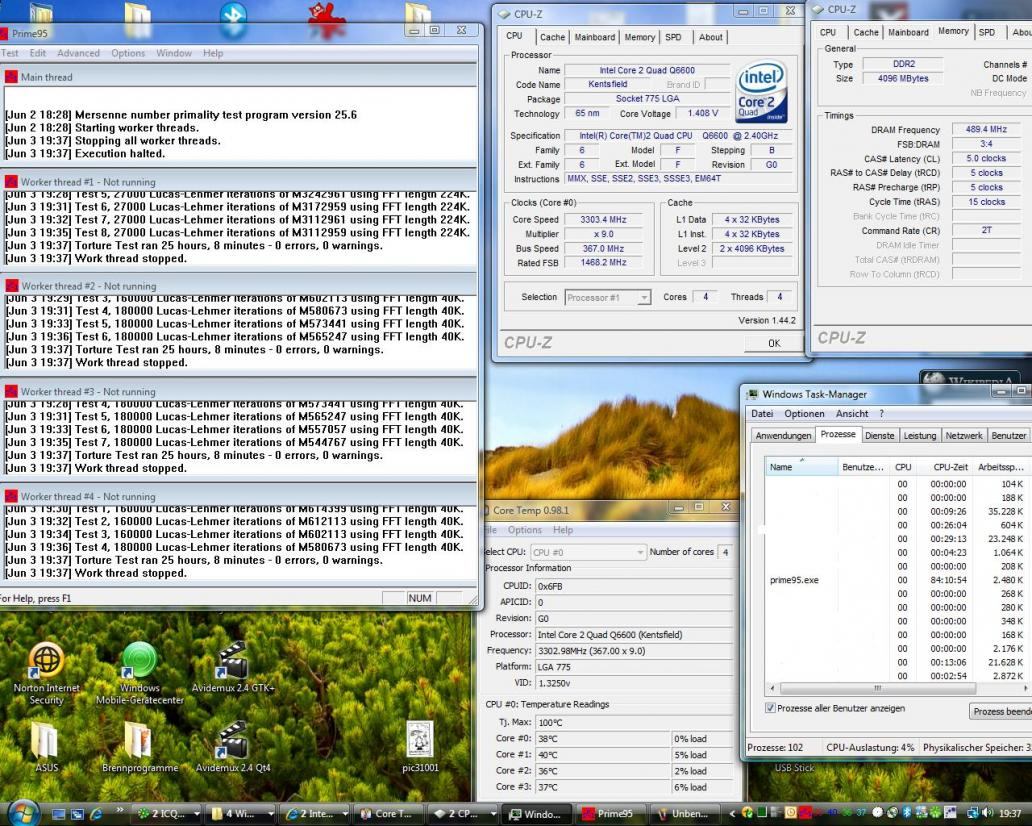Show hidden tray icons arrow
The image size is (1032, 826).
(733, 814)
